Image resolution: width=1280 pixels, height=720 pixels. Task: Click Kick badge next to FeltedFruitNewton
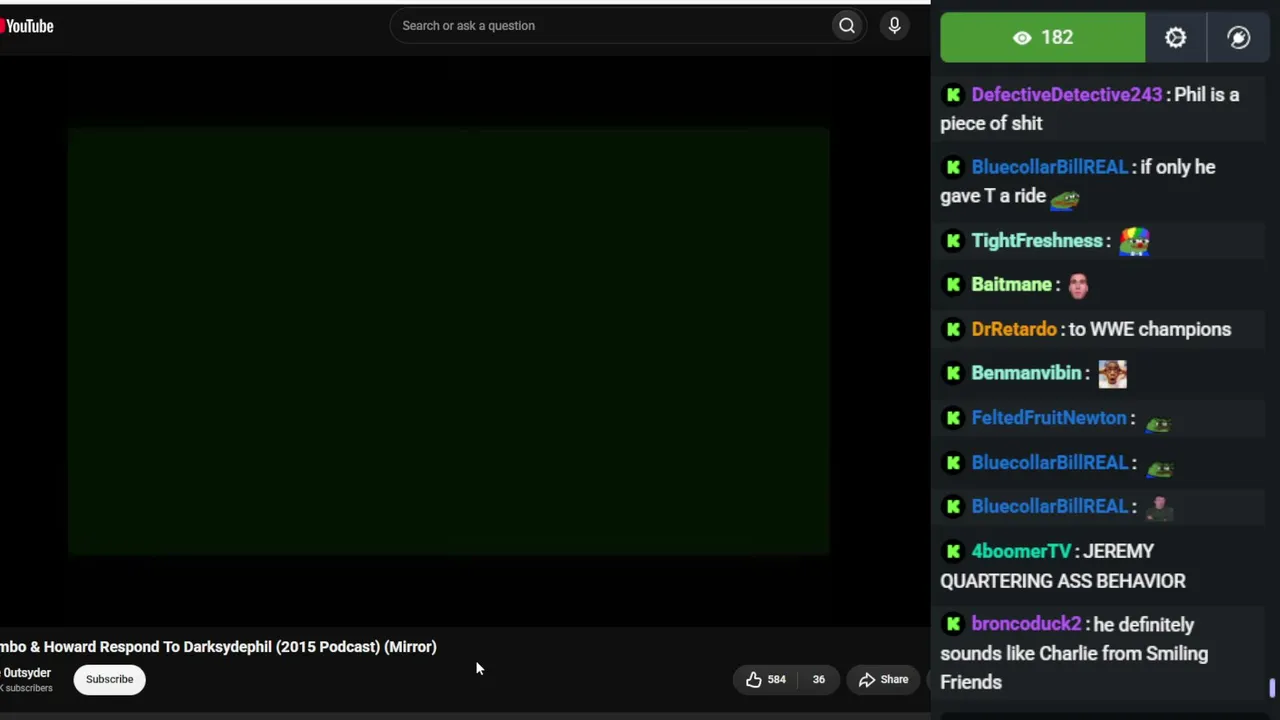[x=953, y=418]
